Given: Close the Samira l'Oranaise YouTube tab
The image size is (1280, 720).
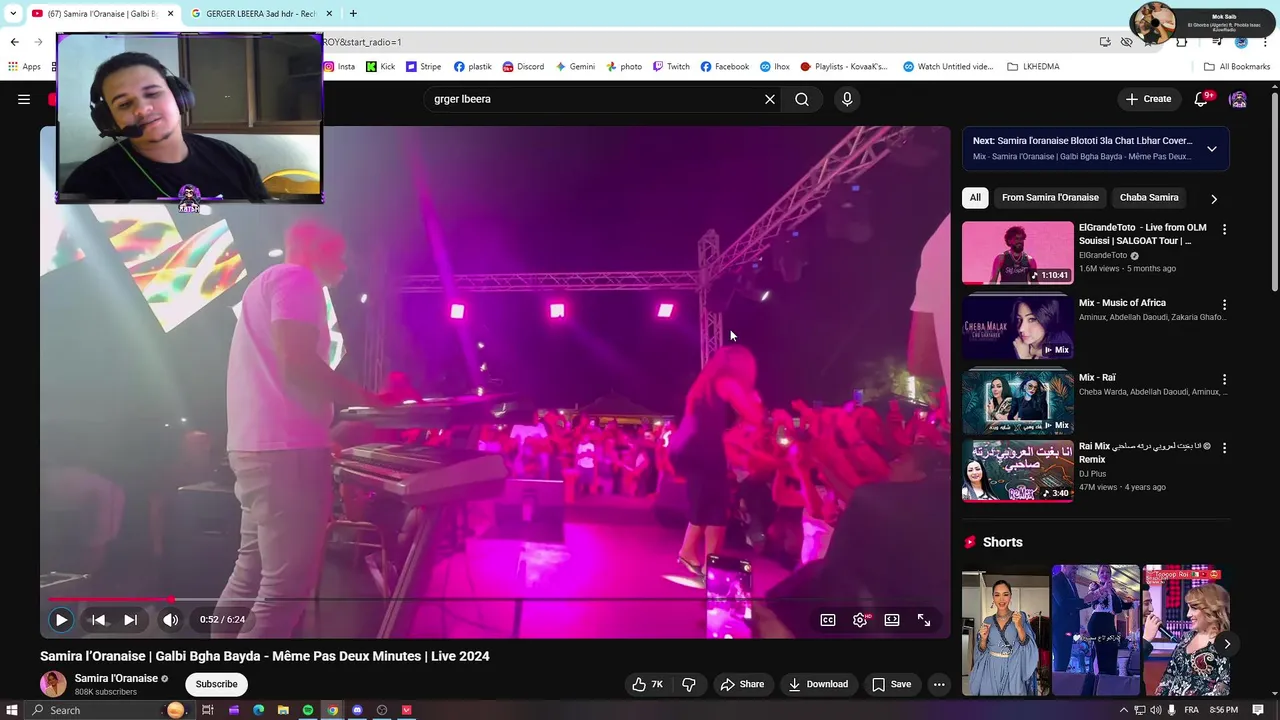Looking at the screenshot, I should [170, 14].
